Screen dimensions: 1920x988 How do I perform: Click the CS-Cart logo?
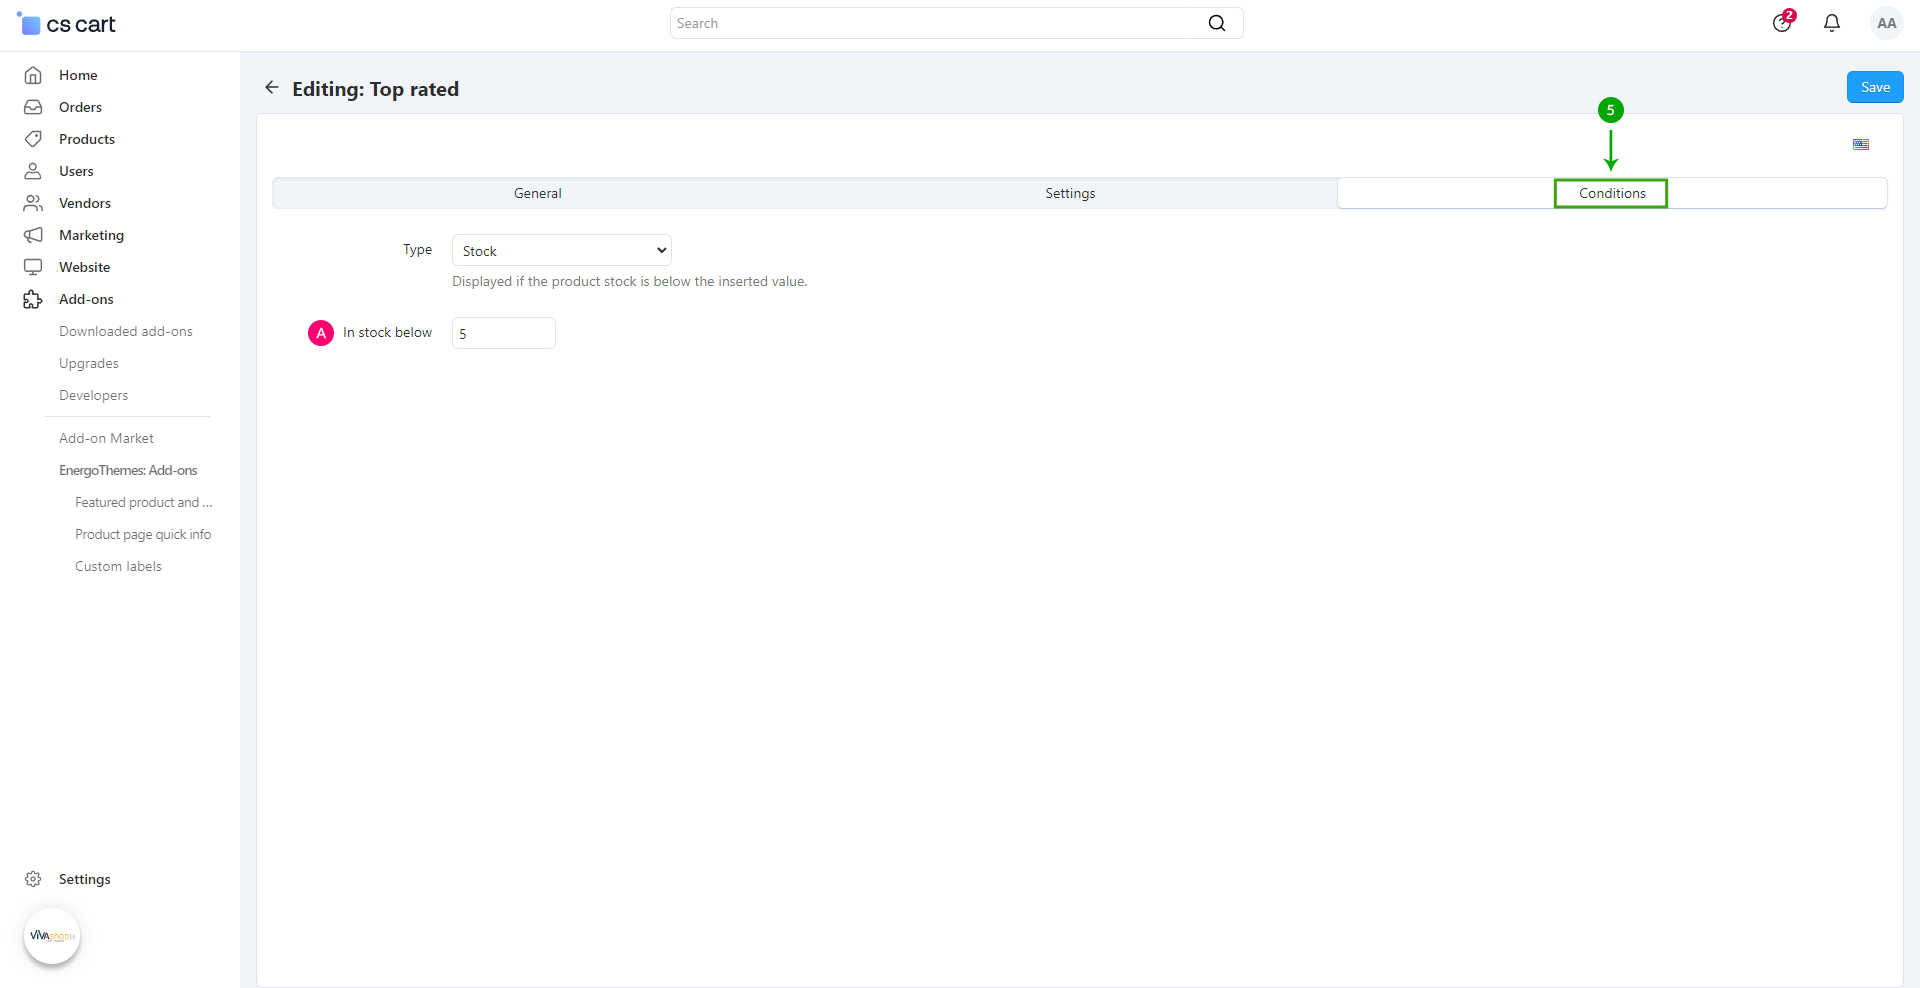tap(66, 24)
